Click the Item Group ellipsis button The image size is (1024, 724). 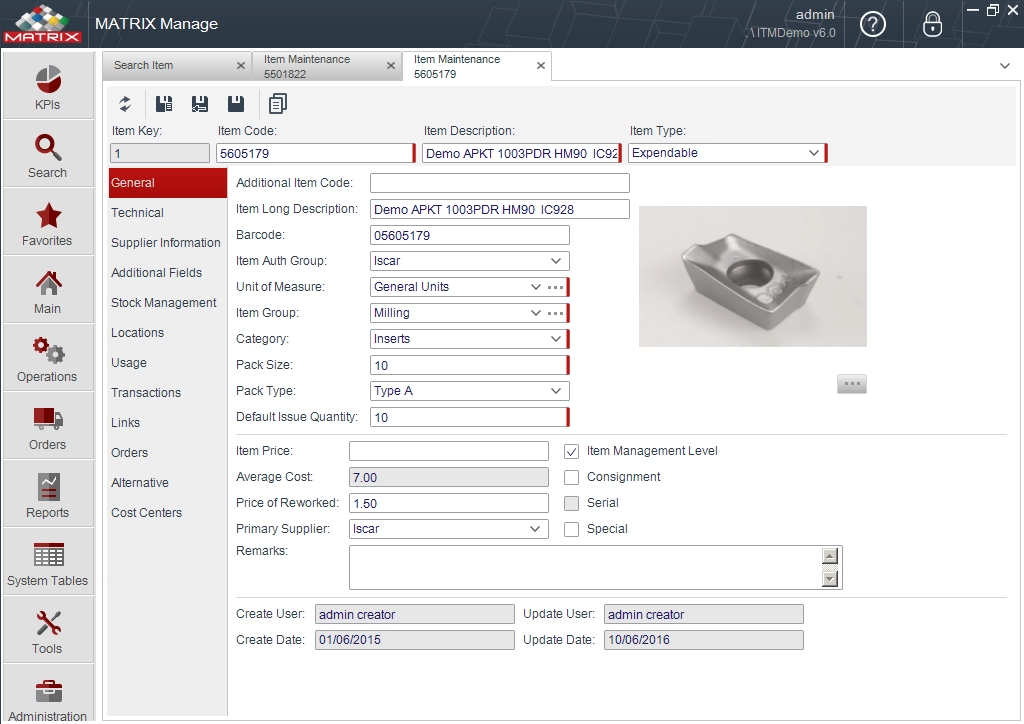[x=556, y=313]
